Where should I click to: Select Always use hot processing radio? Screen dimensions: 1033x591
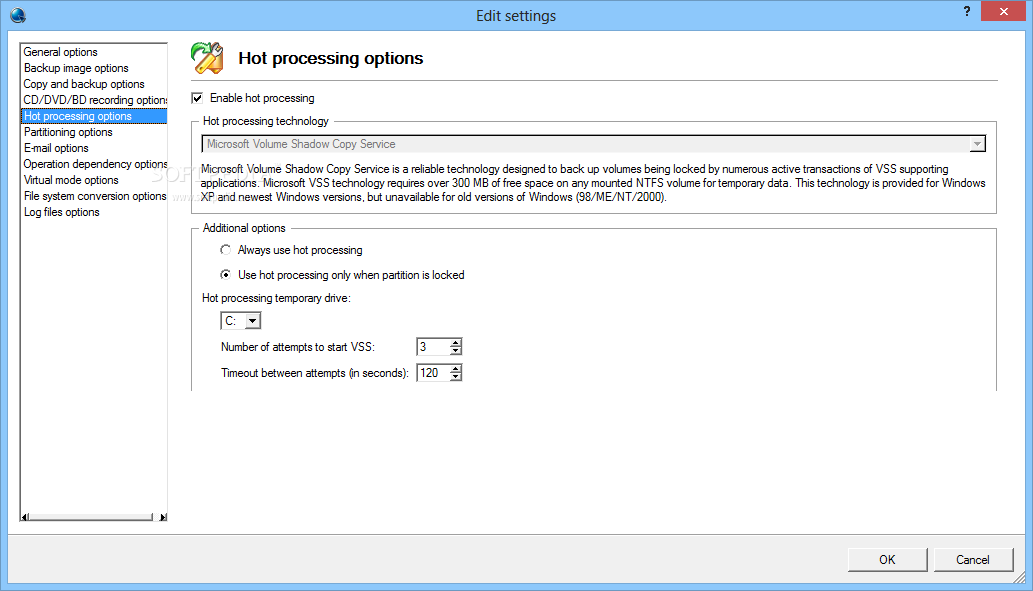click(x=226, y=250)
